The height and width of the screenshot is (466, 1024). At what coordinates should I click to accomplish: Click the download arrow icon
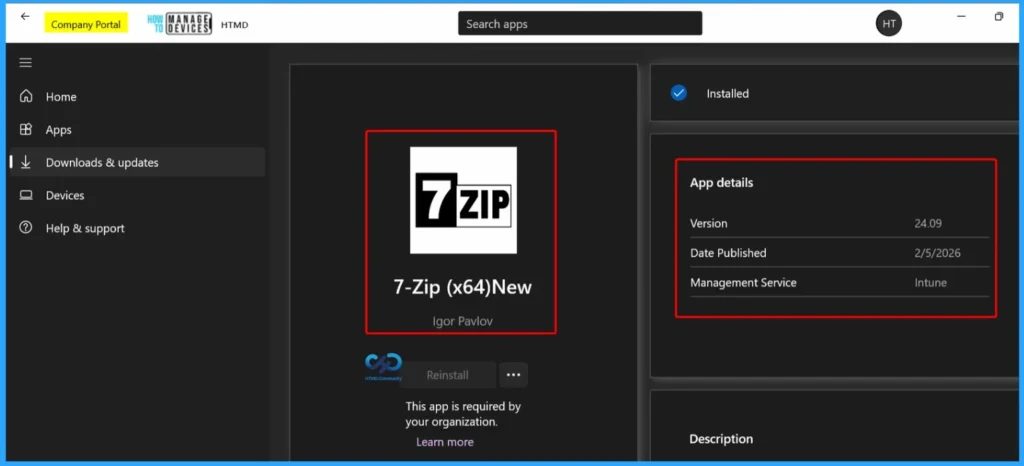tap(25, 162)
